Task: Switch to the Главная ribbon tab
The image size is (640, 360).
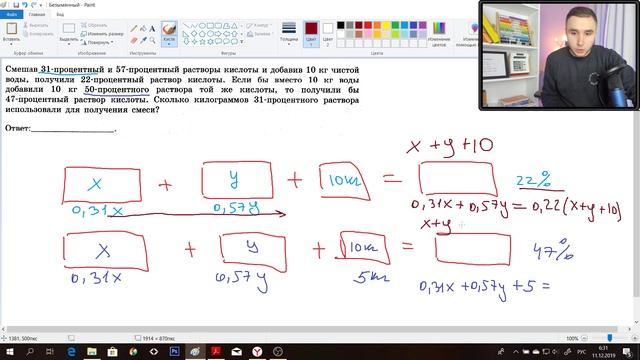Action: point(37,14)
